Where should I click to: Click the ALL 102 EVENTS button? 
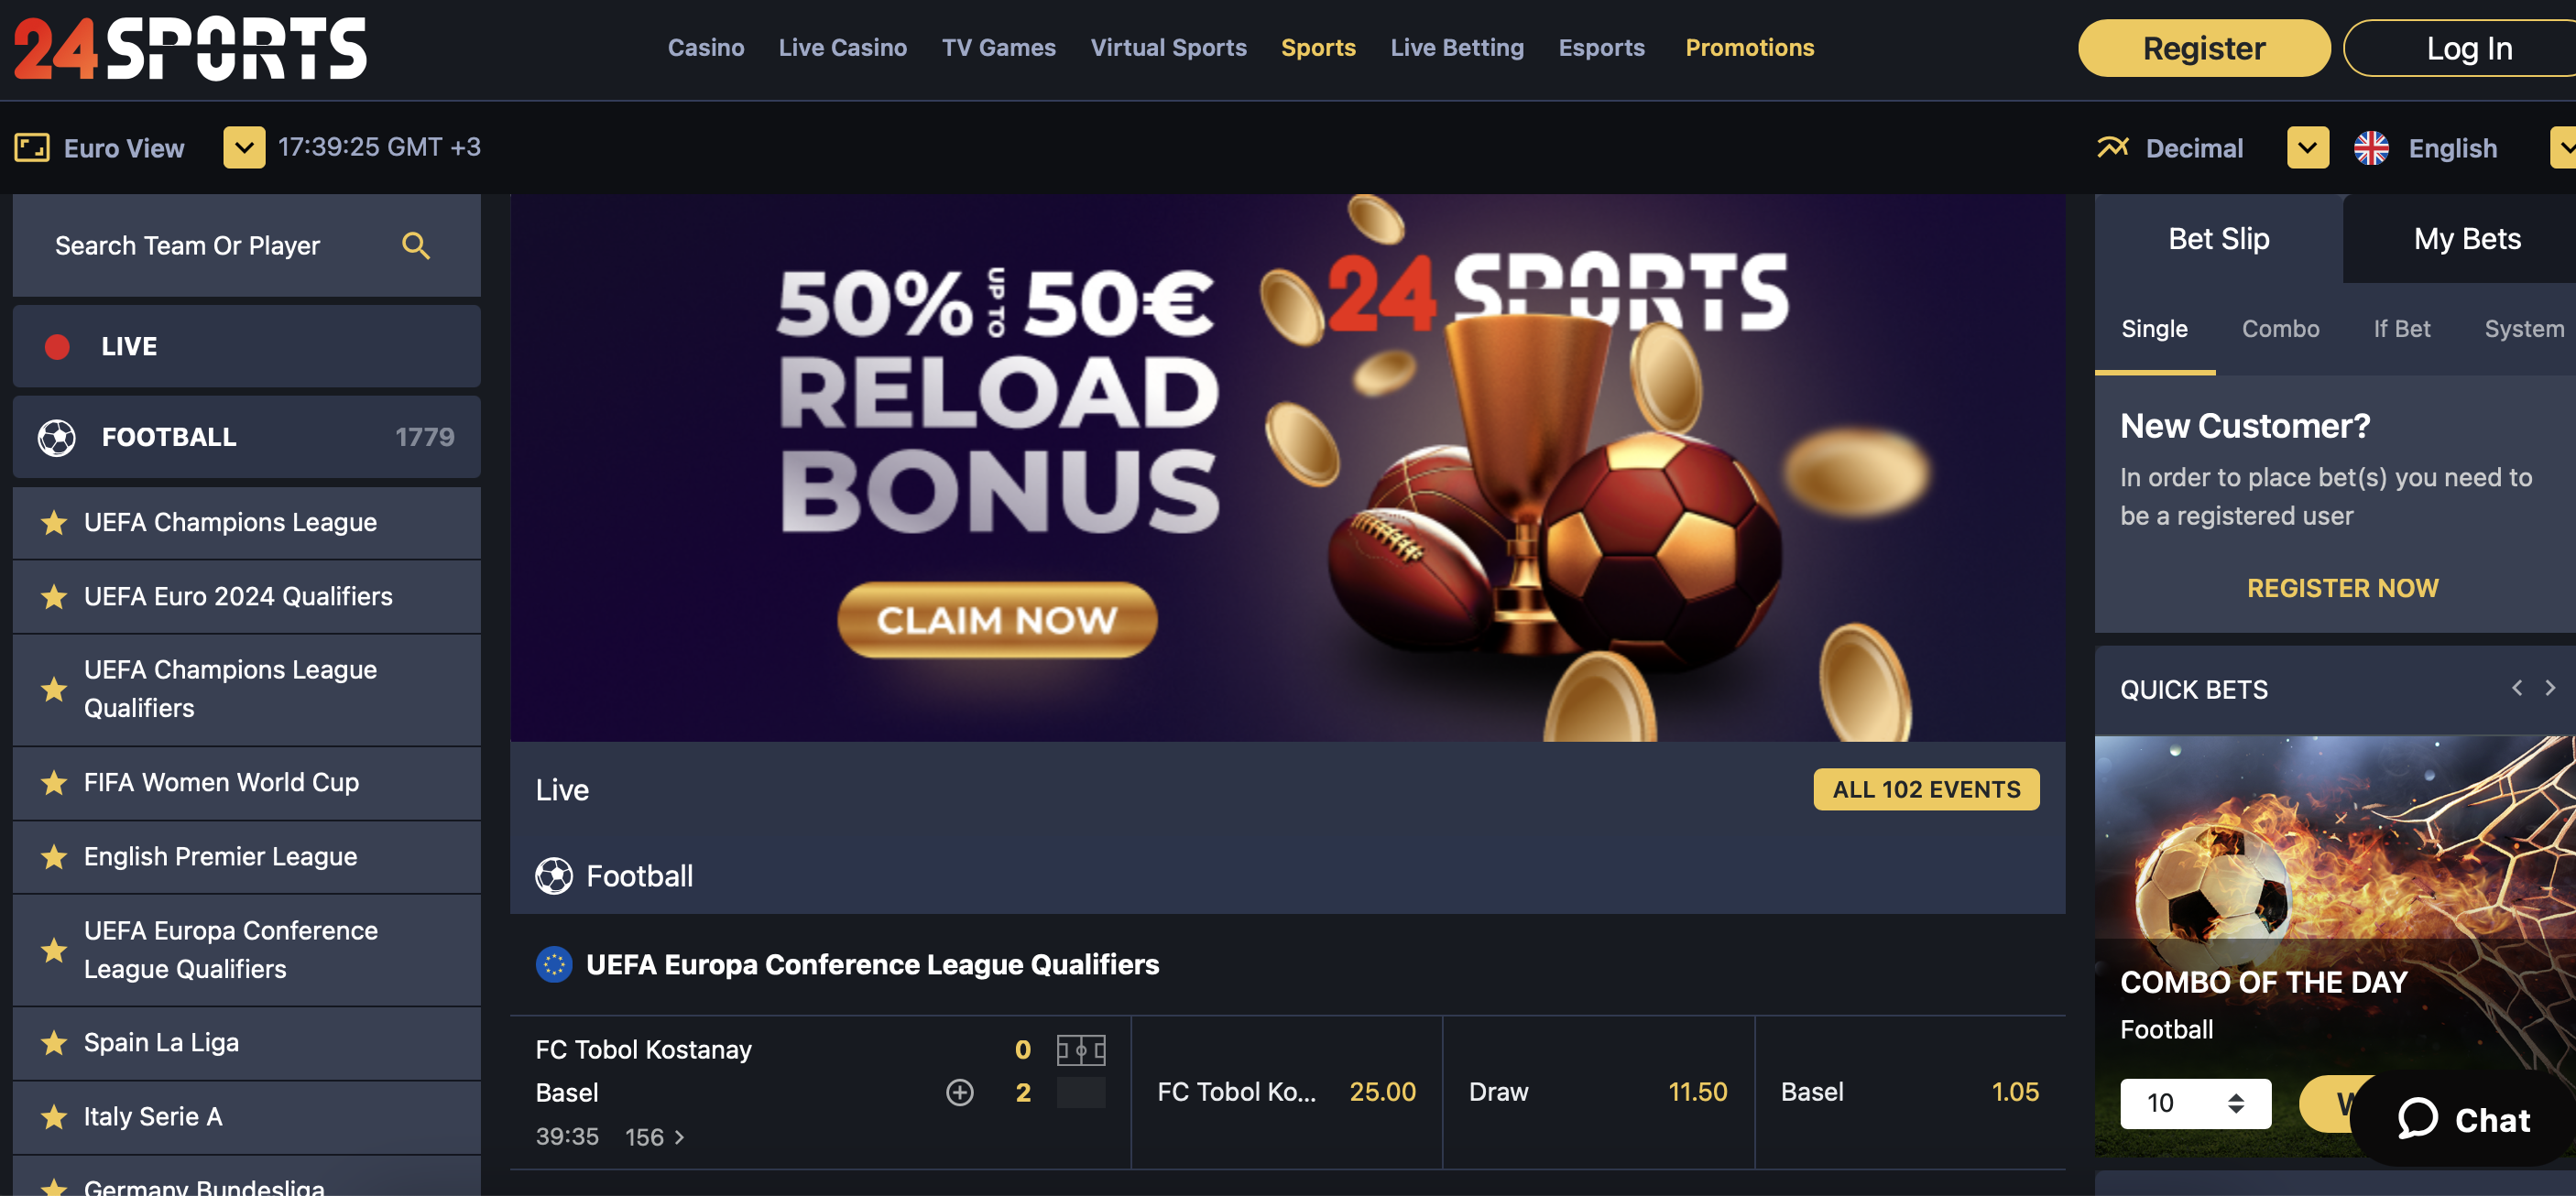pyautogui.click(x=1926, y=789)
